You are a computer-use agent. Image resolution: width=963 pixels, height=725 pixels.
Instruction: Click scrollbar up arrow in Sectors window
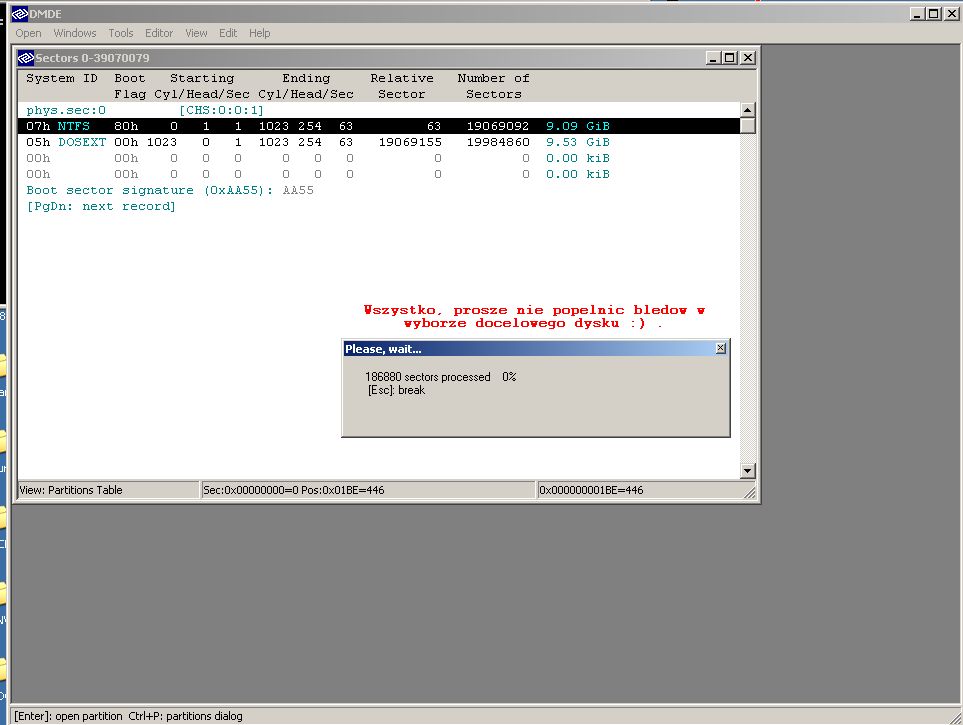[747, 110]
